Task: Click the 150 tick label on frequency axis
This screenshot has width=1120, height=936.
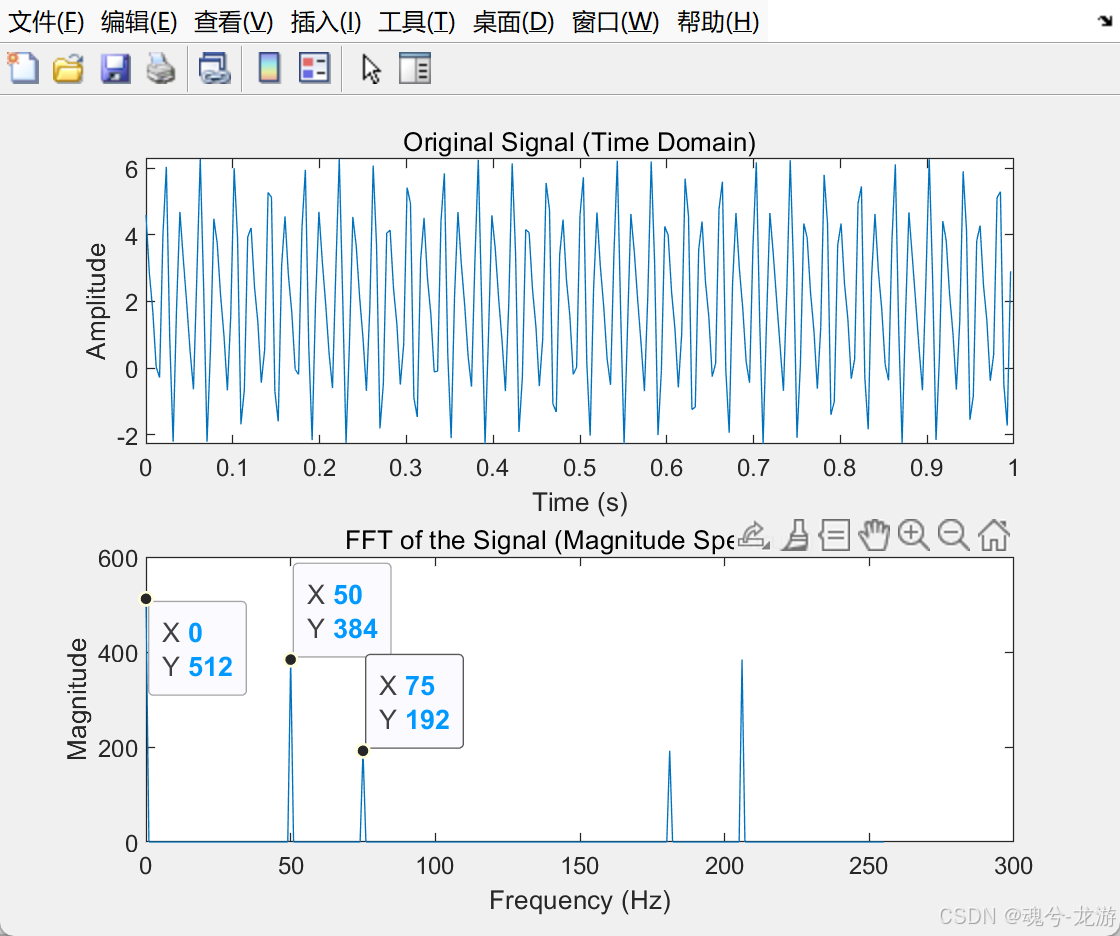Action: coord(579,866)
